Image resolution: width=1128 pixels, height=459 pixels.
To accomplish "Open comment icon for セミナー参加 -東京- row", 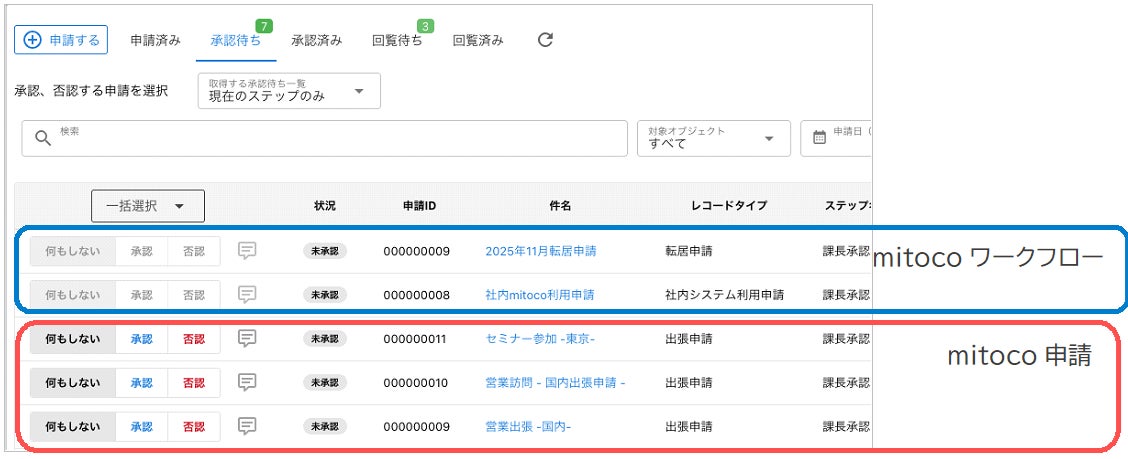I will coord(247,338).
